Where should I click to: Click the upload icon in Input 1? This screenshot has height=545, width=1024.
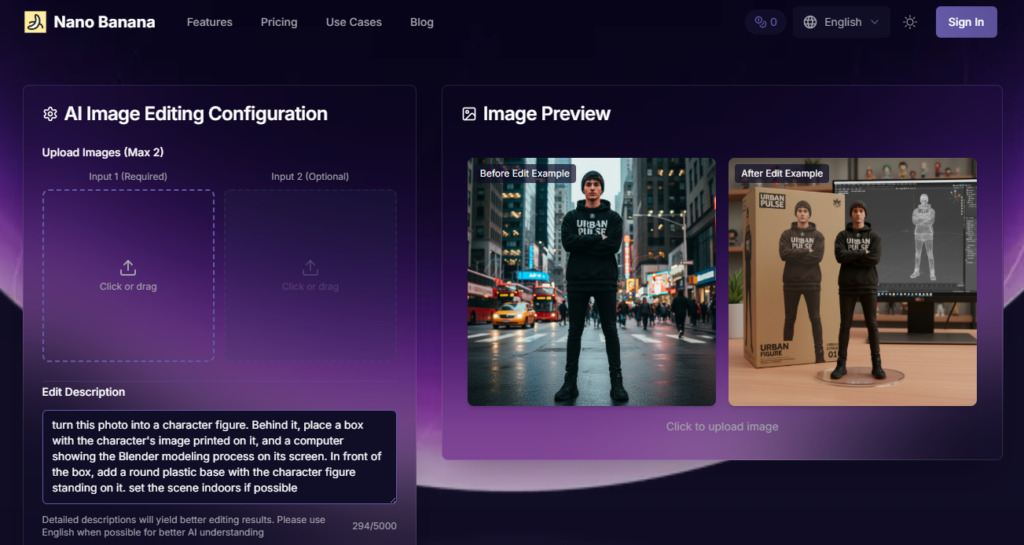coord(128,268)
